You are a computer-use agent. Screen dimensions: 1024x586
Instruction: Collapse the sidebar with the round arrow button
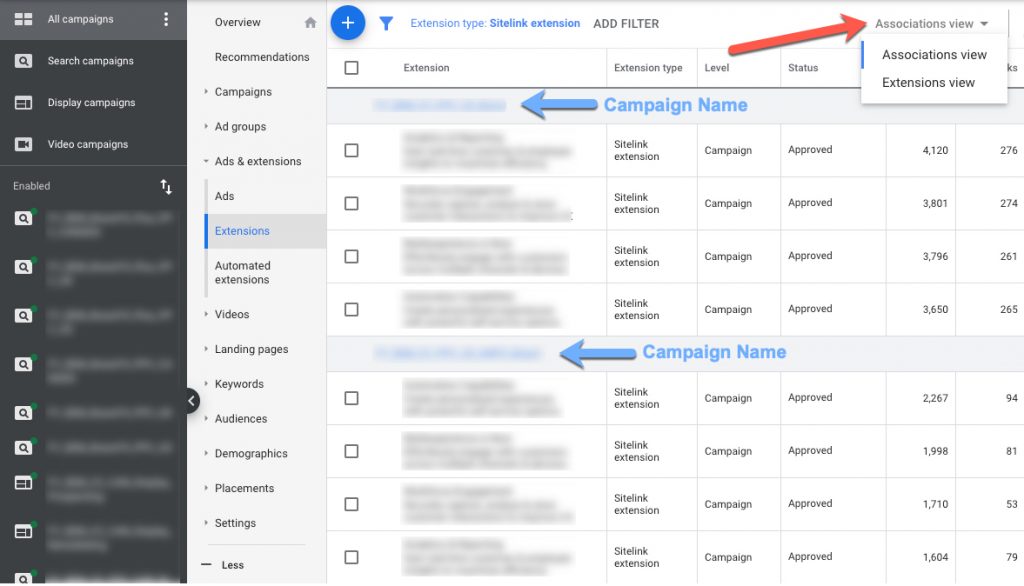(190, 400)
